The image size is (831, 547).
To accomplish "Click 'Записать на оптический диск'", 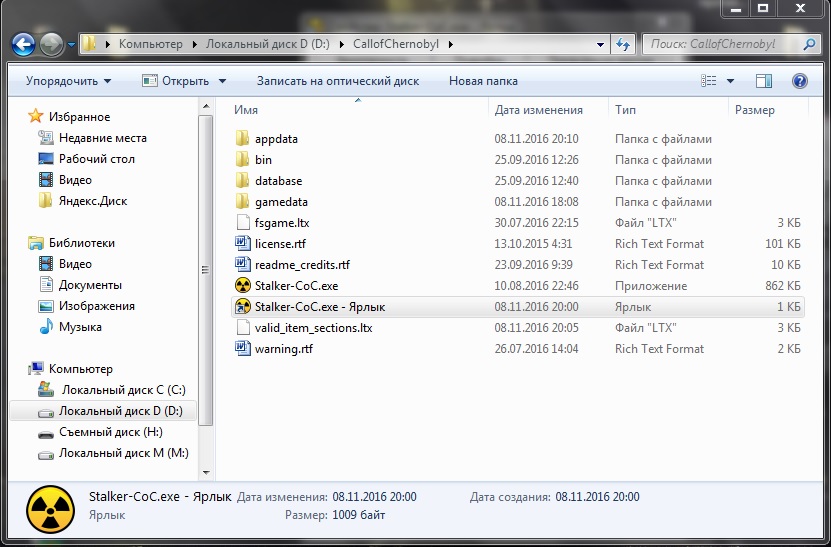I will click(x=338, y=81).
